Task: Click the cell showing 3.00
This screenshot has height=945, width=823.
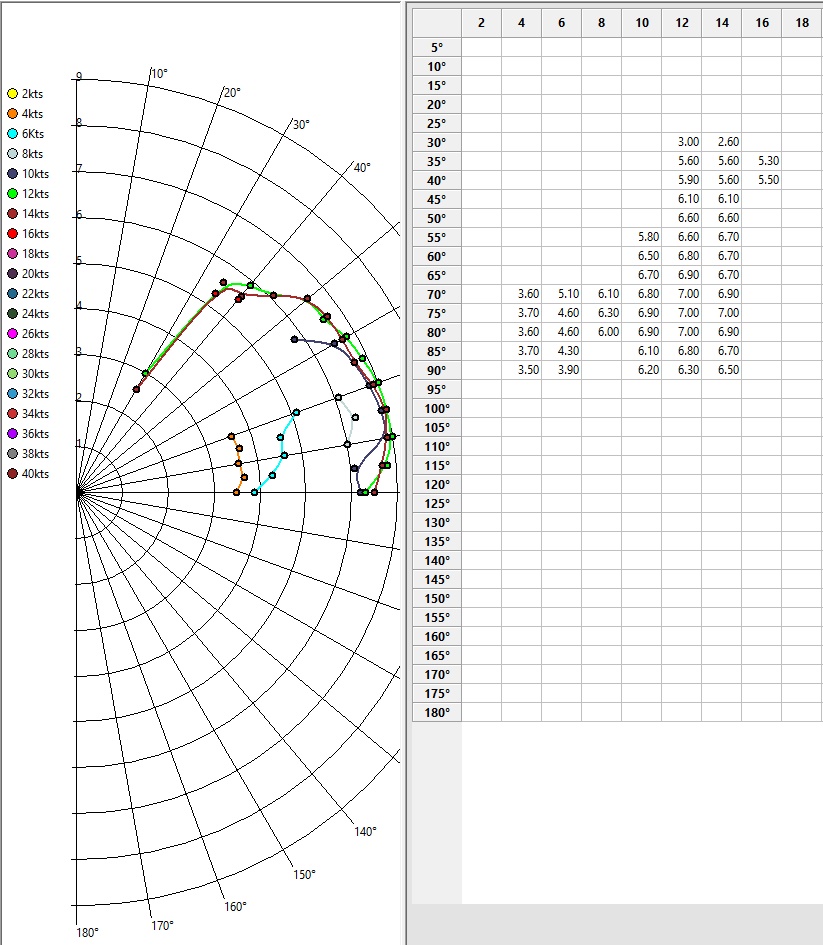Action: (x=681, y=142)
